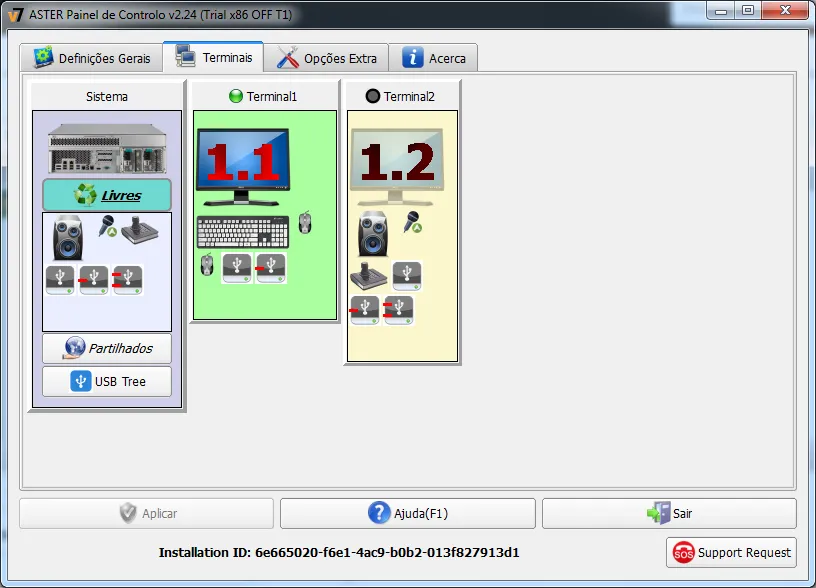Click the speaker icon in Livres panel

coord(68,238)
